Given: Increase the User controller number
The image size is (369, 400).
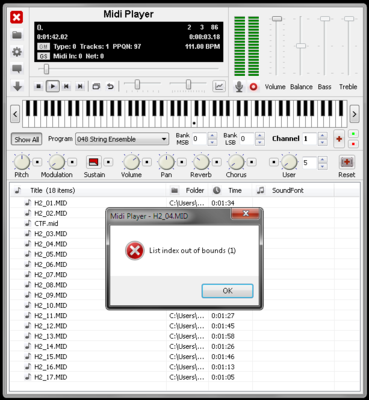Looking at the screenshot, I should (322, 160).
